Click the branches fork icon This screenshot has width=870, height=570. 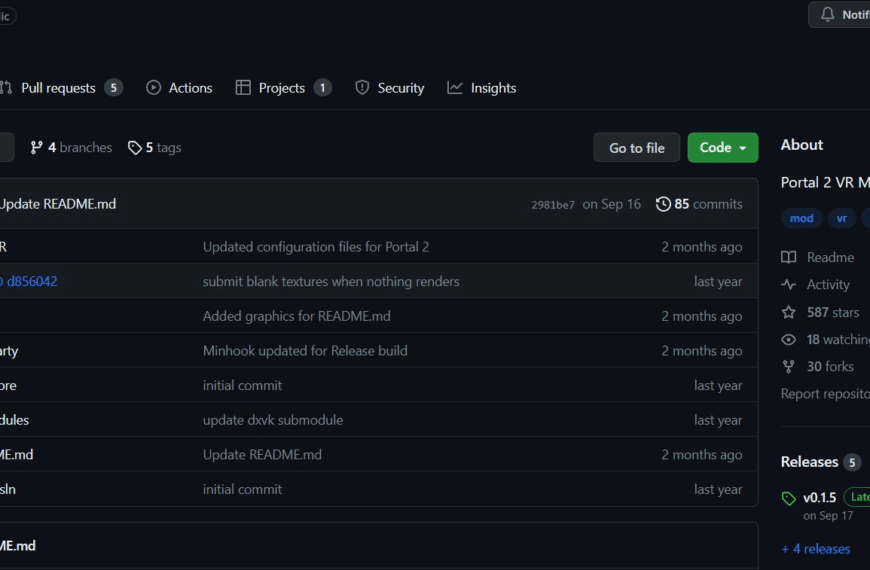pos(36,148)
